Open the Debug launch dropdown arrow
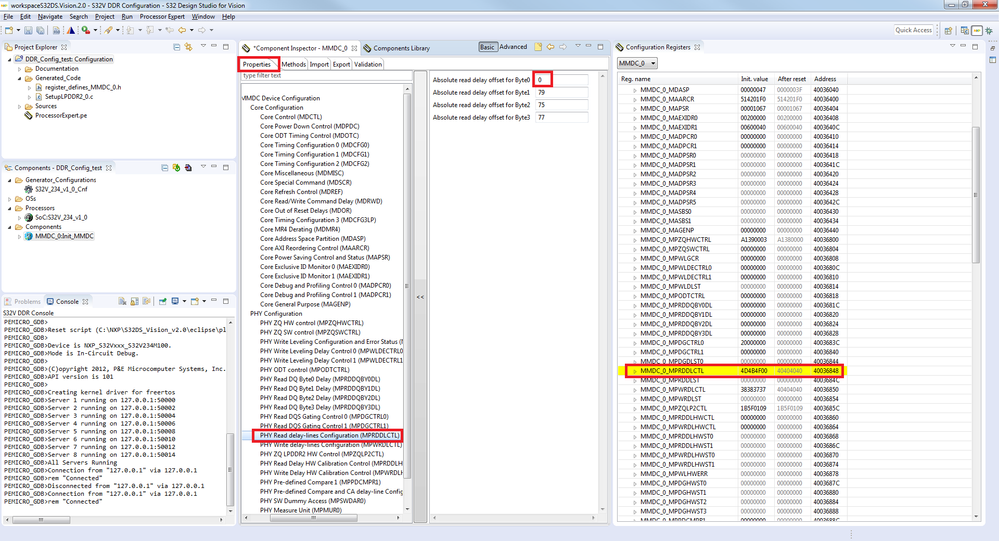Image resolution: width=999 pixels, height=541 pixels. coord(96,30)
